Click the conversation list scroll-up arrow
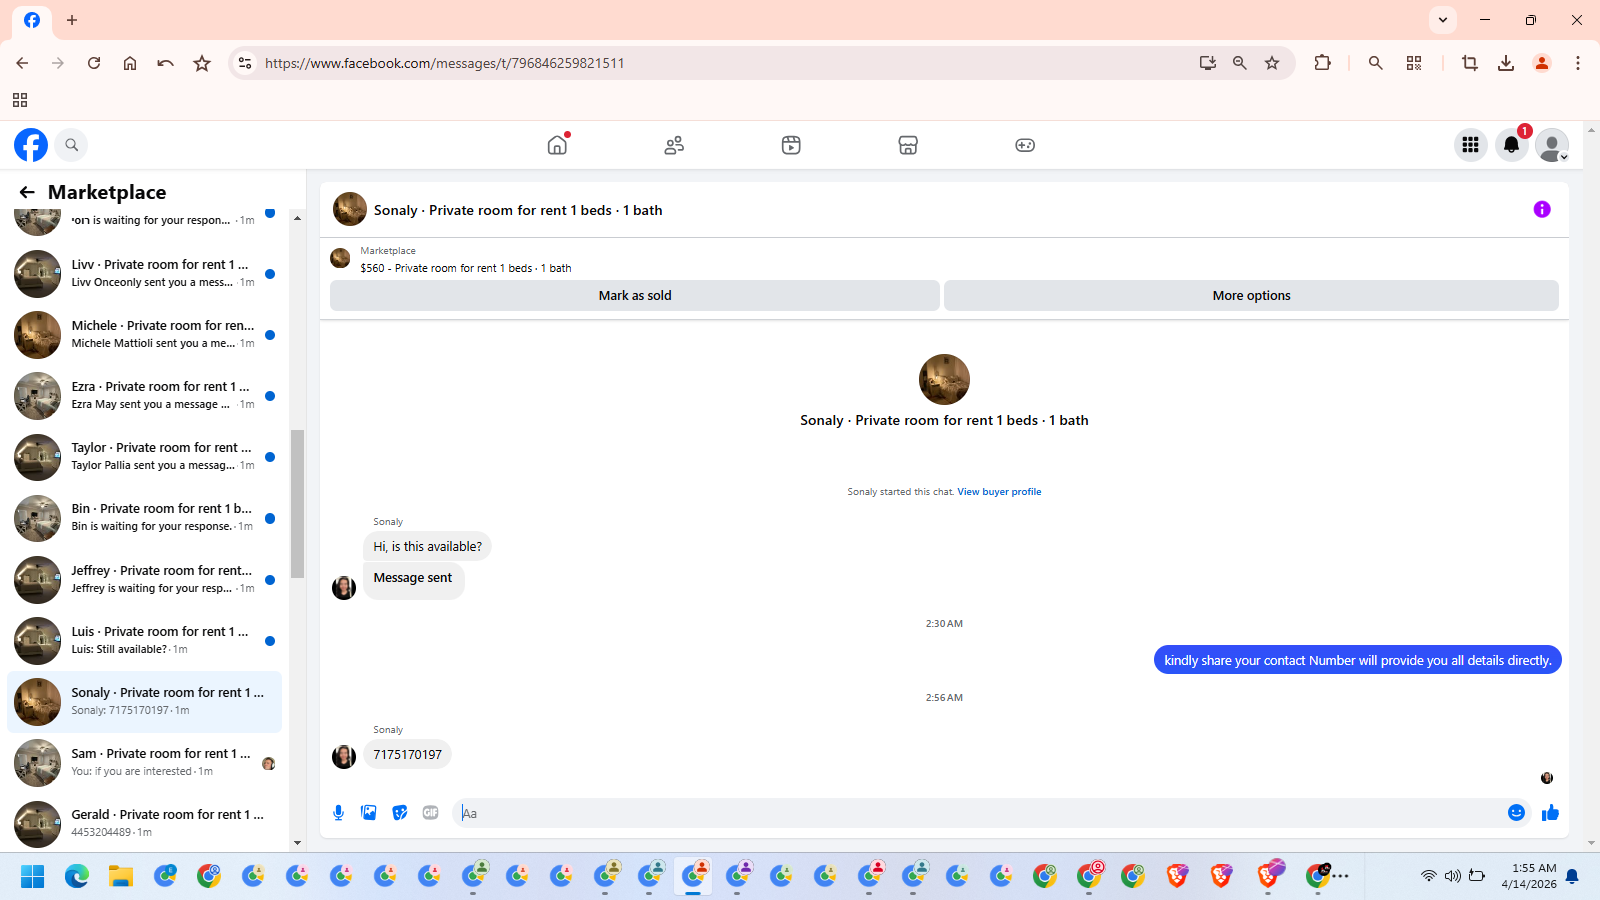1600x900 pixels. (297, 218)
